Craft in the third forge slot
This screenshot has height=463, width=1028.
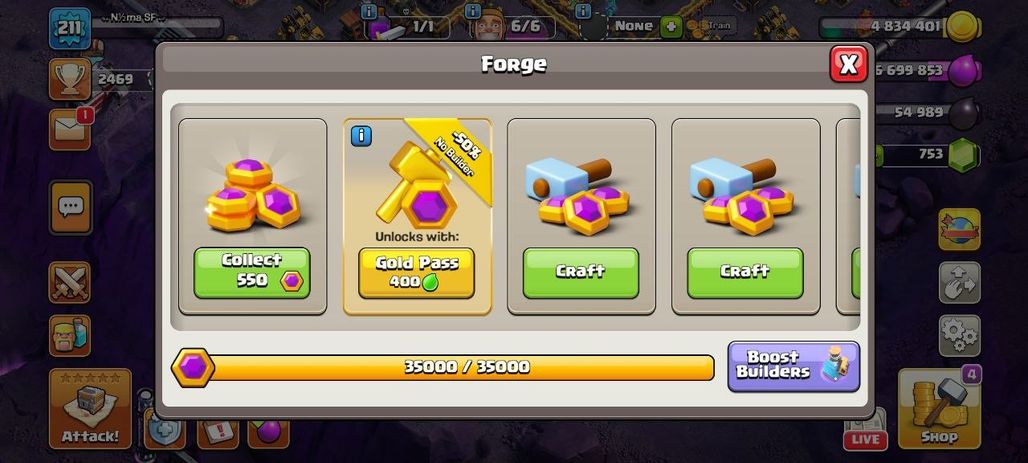[580, 273]
